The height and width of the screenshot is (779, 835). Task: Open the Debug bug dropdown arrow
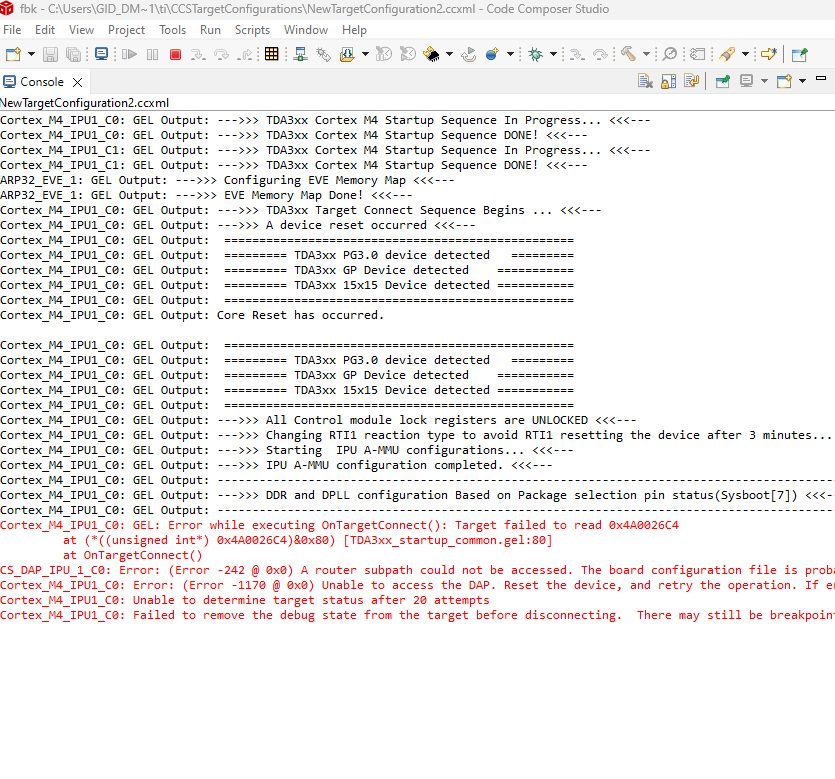pyautogui.click(x=553, y=54)
